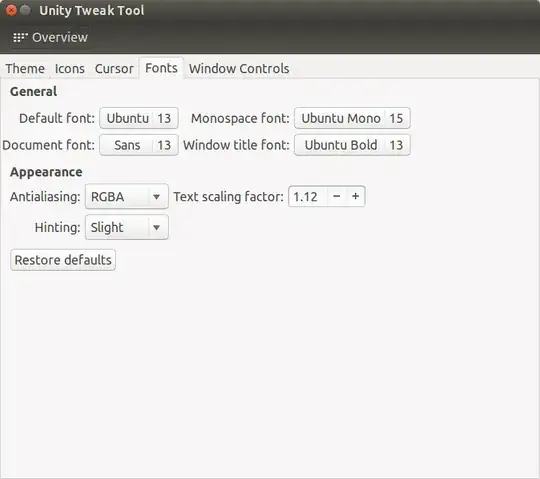Click the Document font label
This screenshot has height=479, width=540.
(x=48, y=145)
